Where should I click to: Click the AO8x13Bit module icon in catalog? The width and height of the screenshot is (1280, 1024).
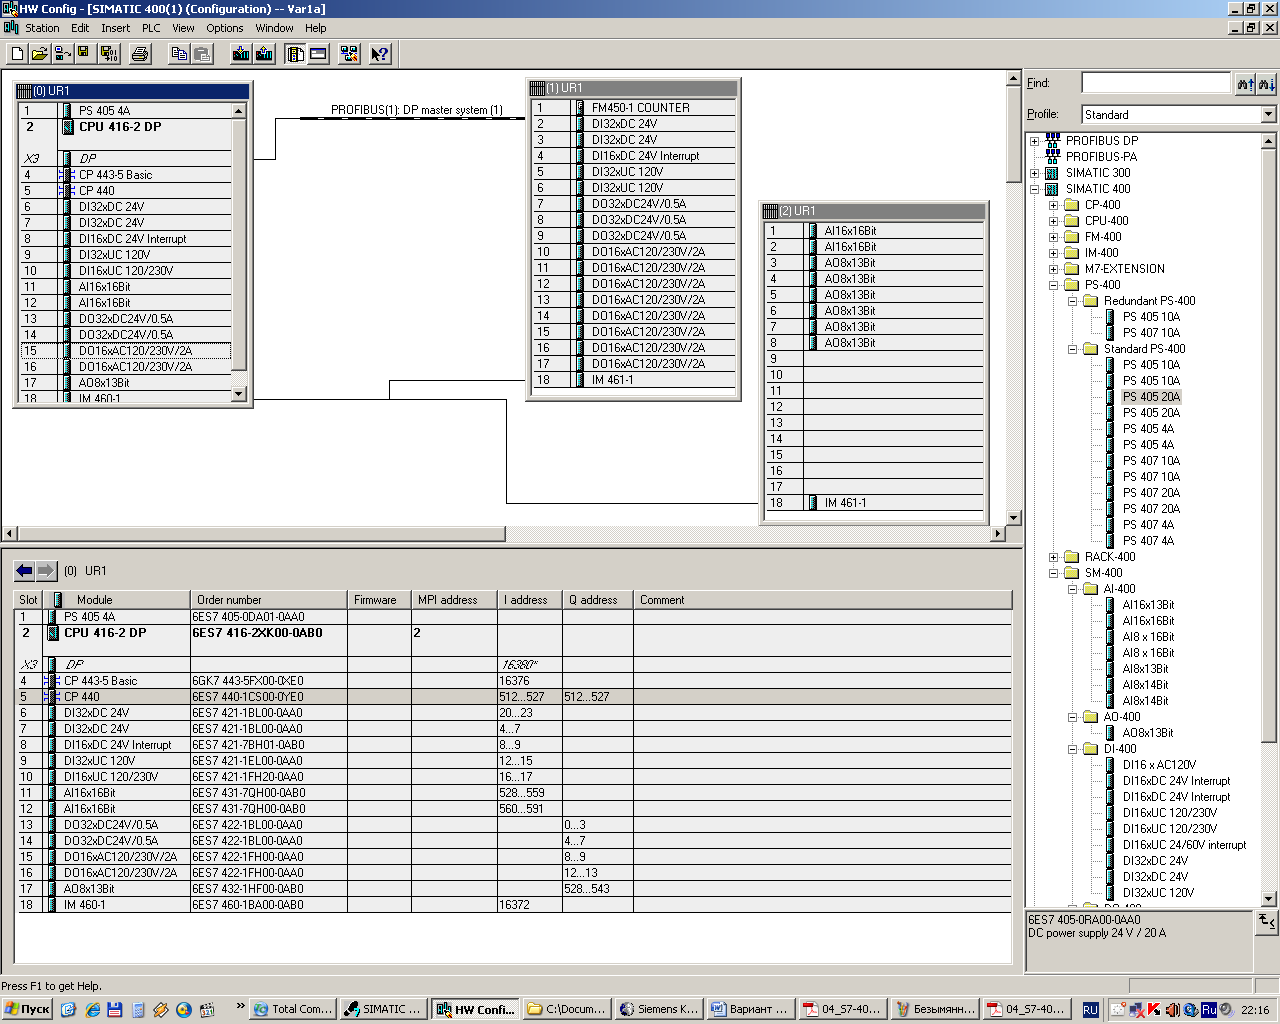(1110, 733)
